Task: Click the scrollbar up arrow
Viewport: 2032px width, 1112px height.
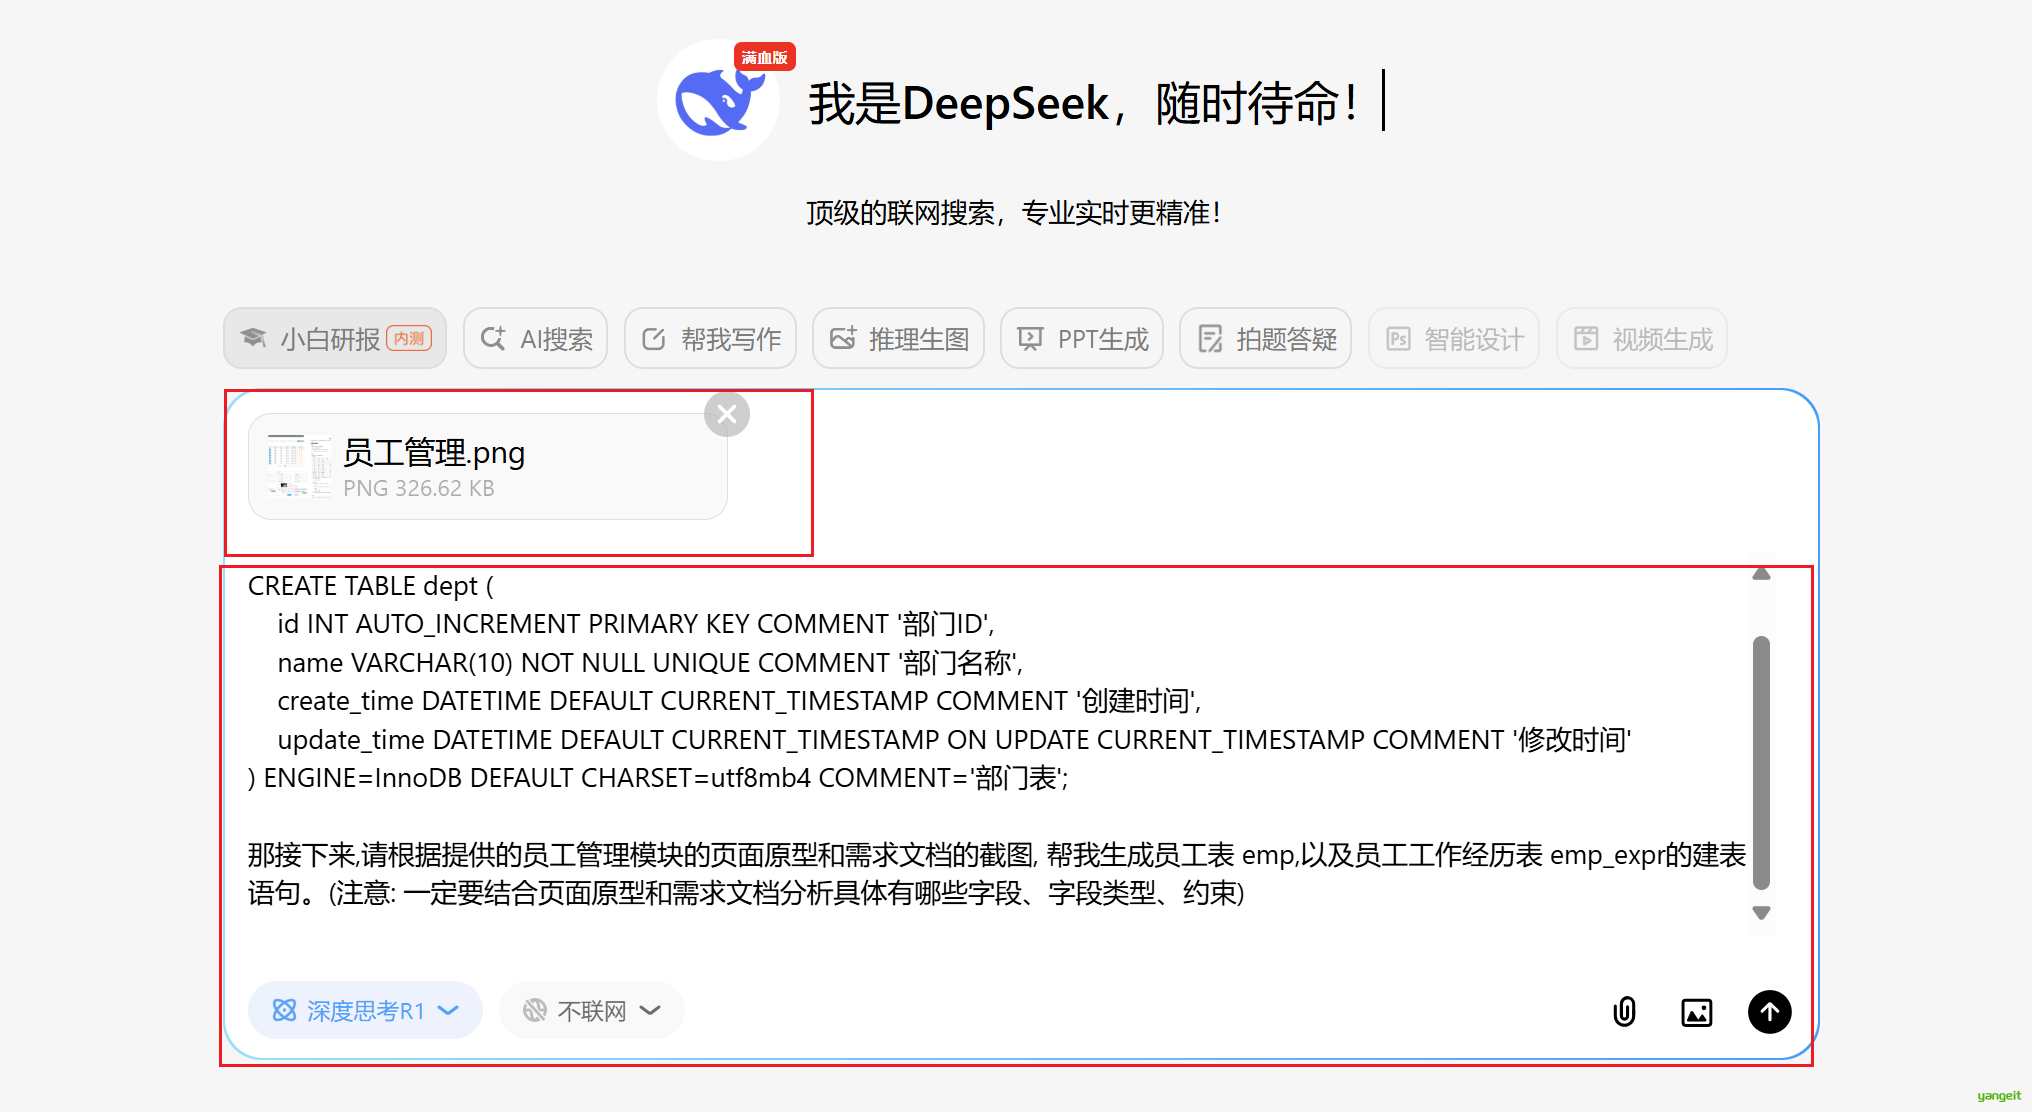Action: point(1762,574)
